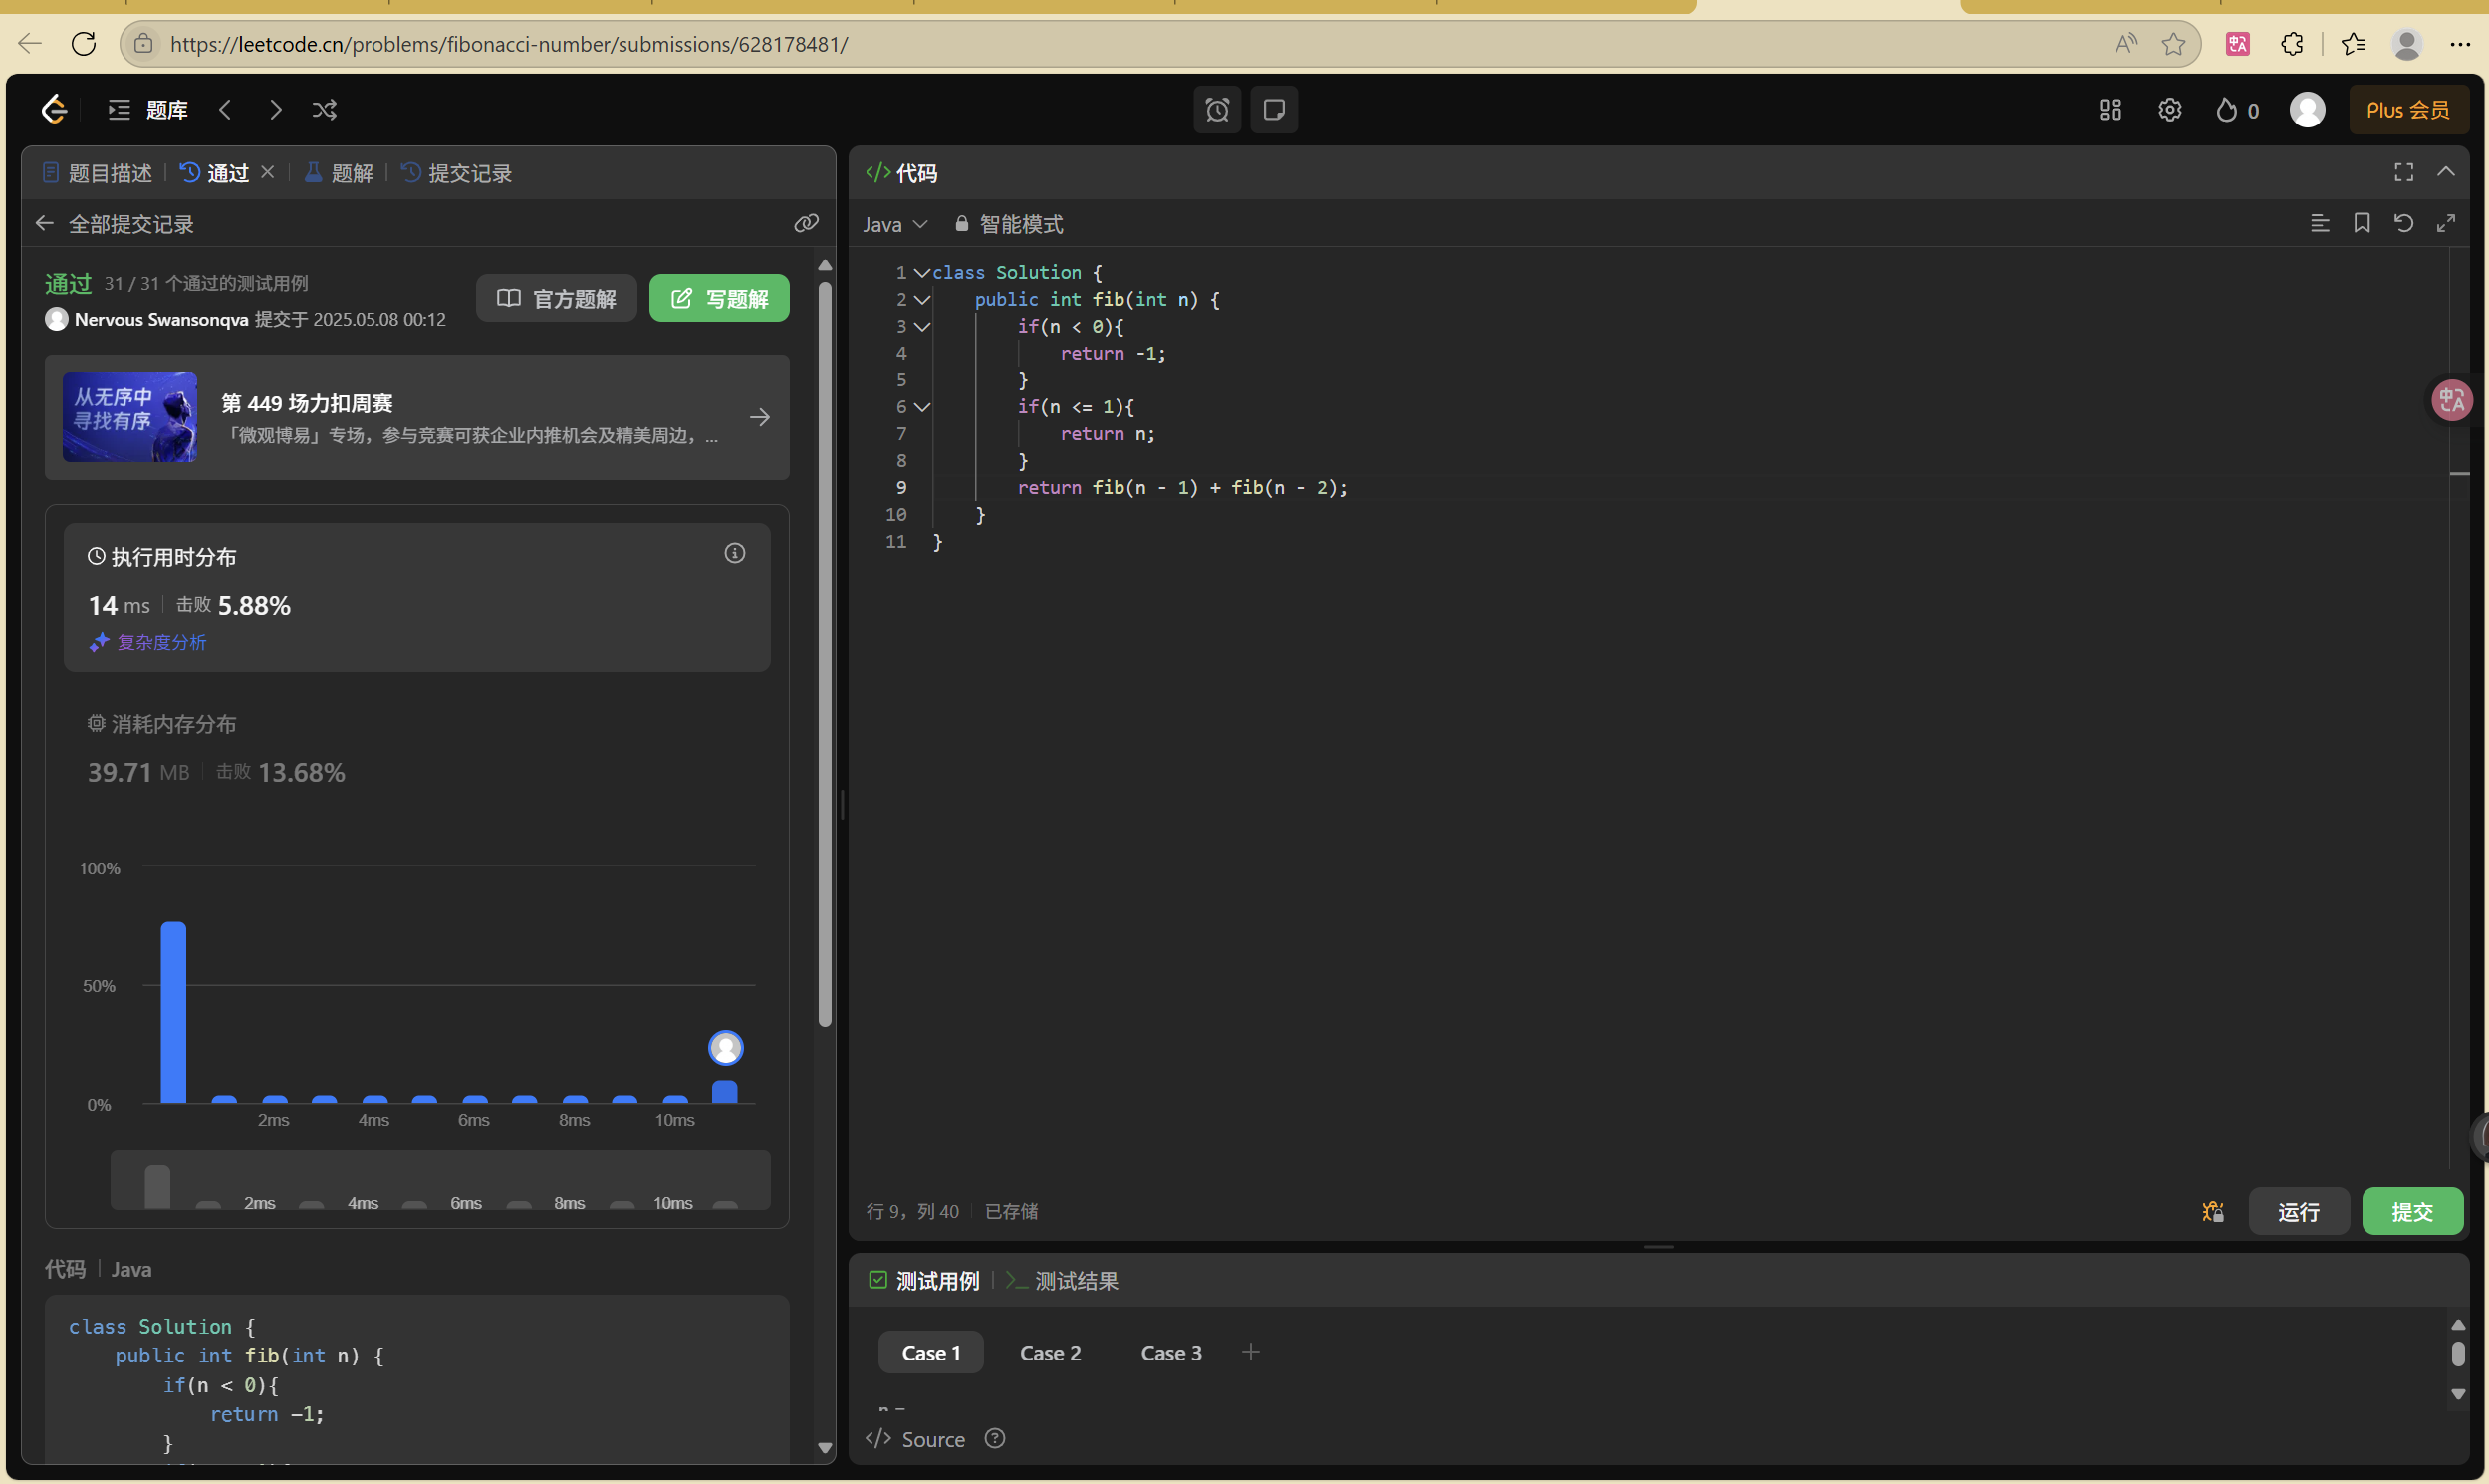Viewport: 2489px width, 1484px height.
Task: Click the editor reset code icon
Action: tap(2404, 223)
